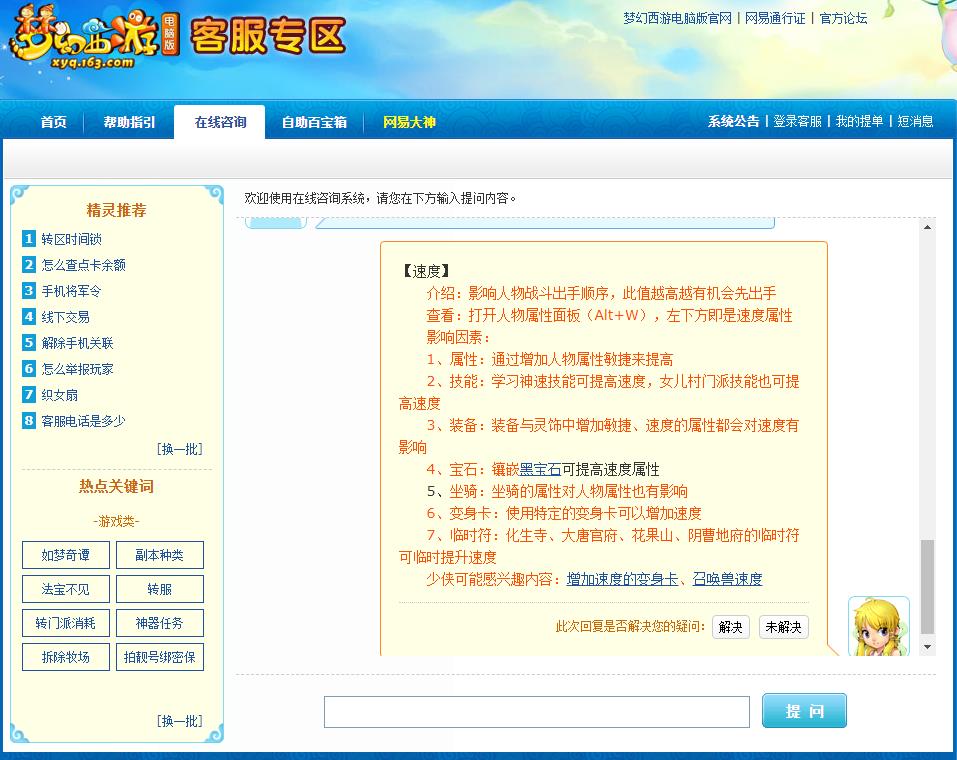Click the 系统公告 announcement entry
This screenshot has width=957, height=760.
tap(734, 122)
